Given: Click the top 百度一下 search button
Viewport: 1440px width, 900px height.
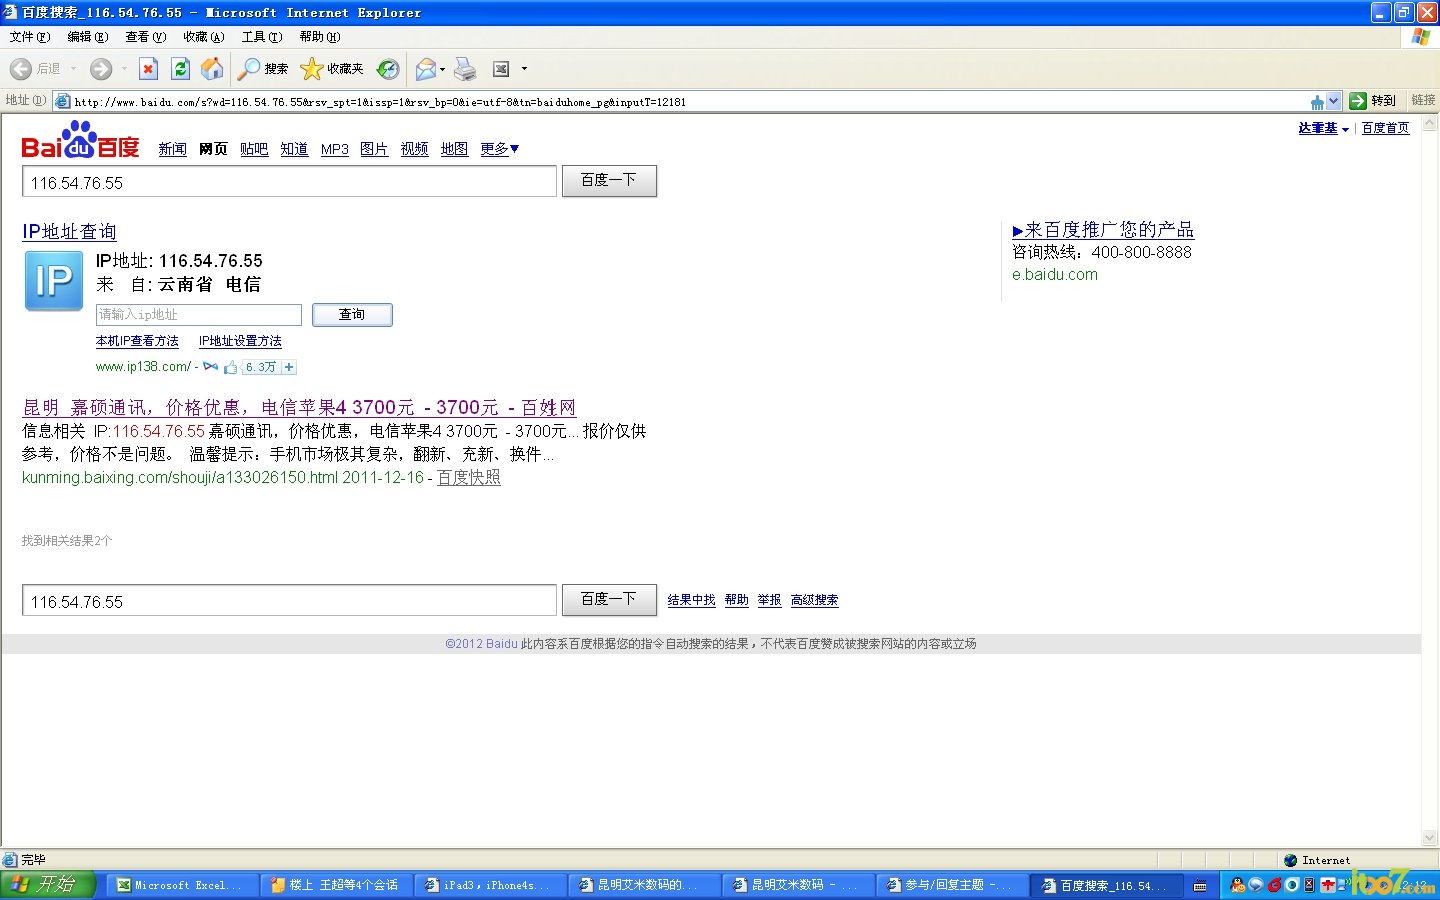Looking at the screenshot, I should click(609, 181).
